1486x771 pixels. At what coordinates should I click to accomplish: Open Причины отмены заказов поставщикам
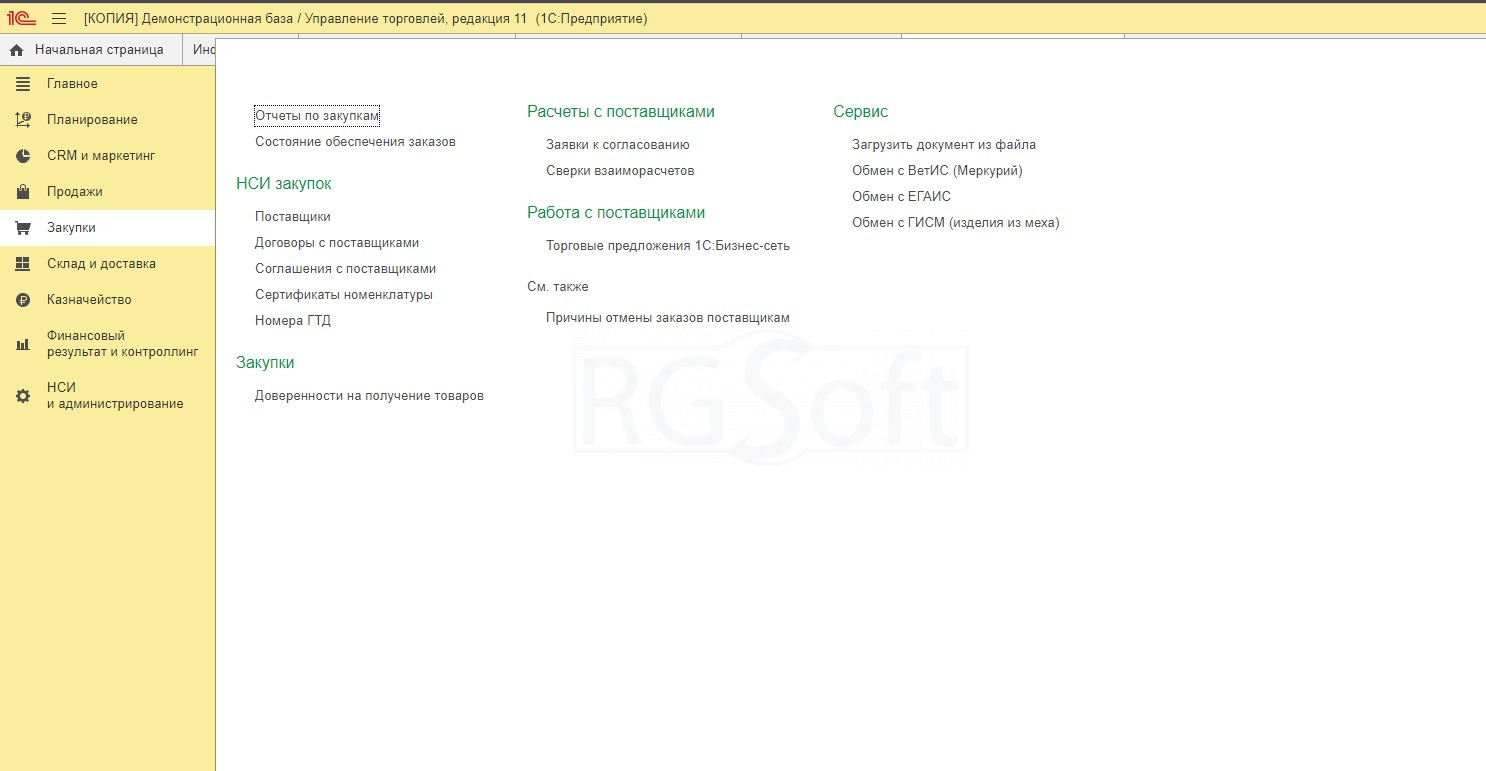668,318
